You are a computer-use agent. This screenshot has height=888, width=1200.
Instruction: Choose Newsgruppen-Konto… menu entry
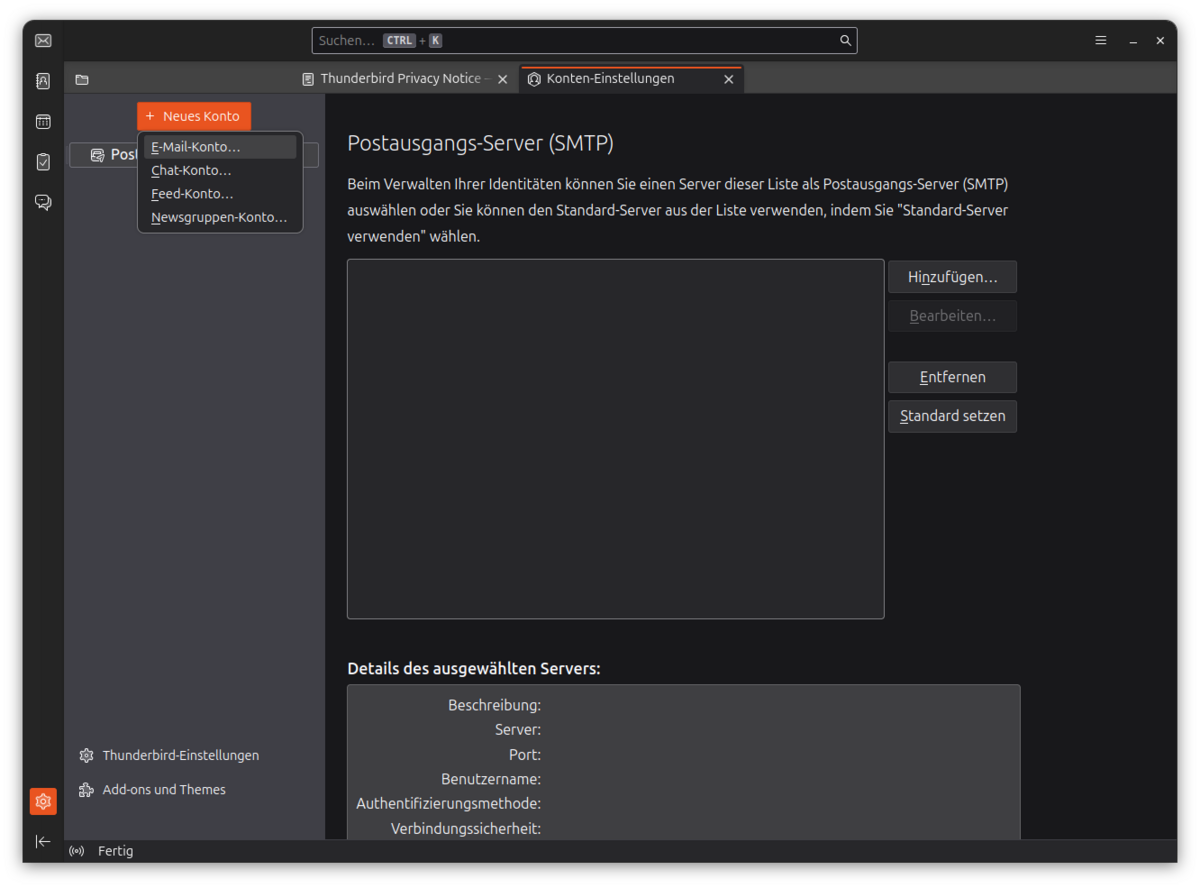[x=219, y=217]
